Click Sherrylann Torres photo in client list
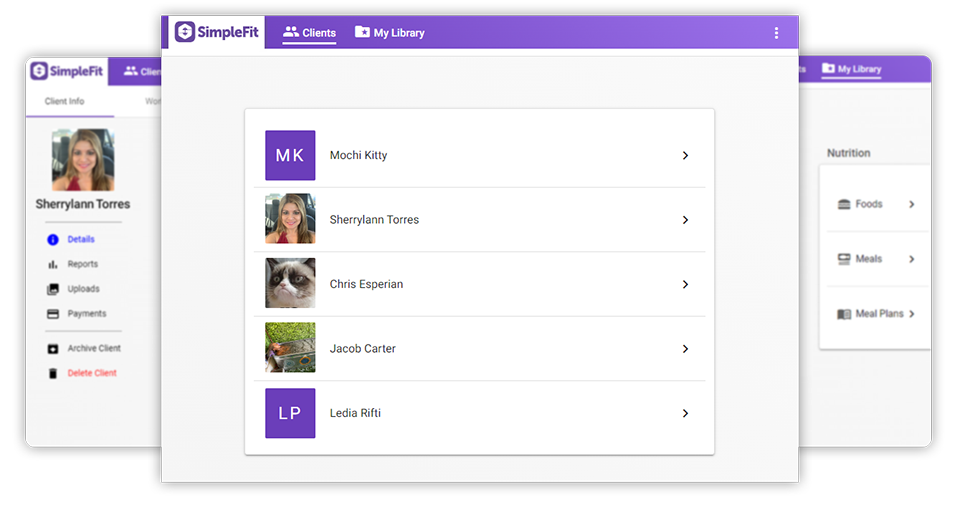Viewport: 960px width, 505px height. tap(290, 219)
